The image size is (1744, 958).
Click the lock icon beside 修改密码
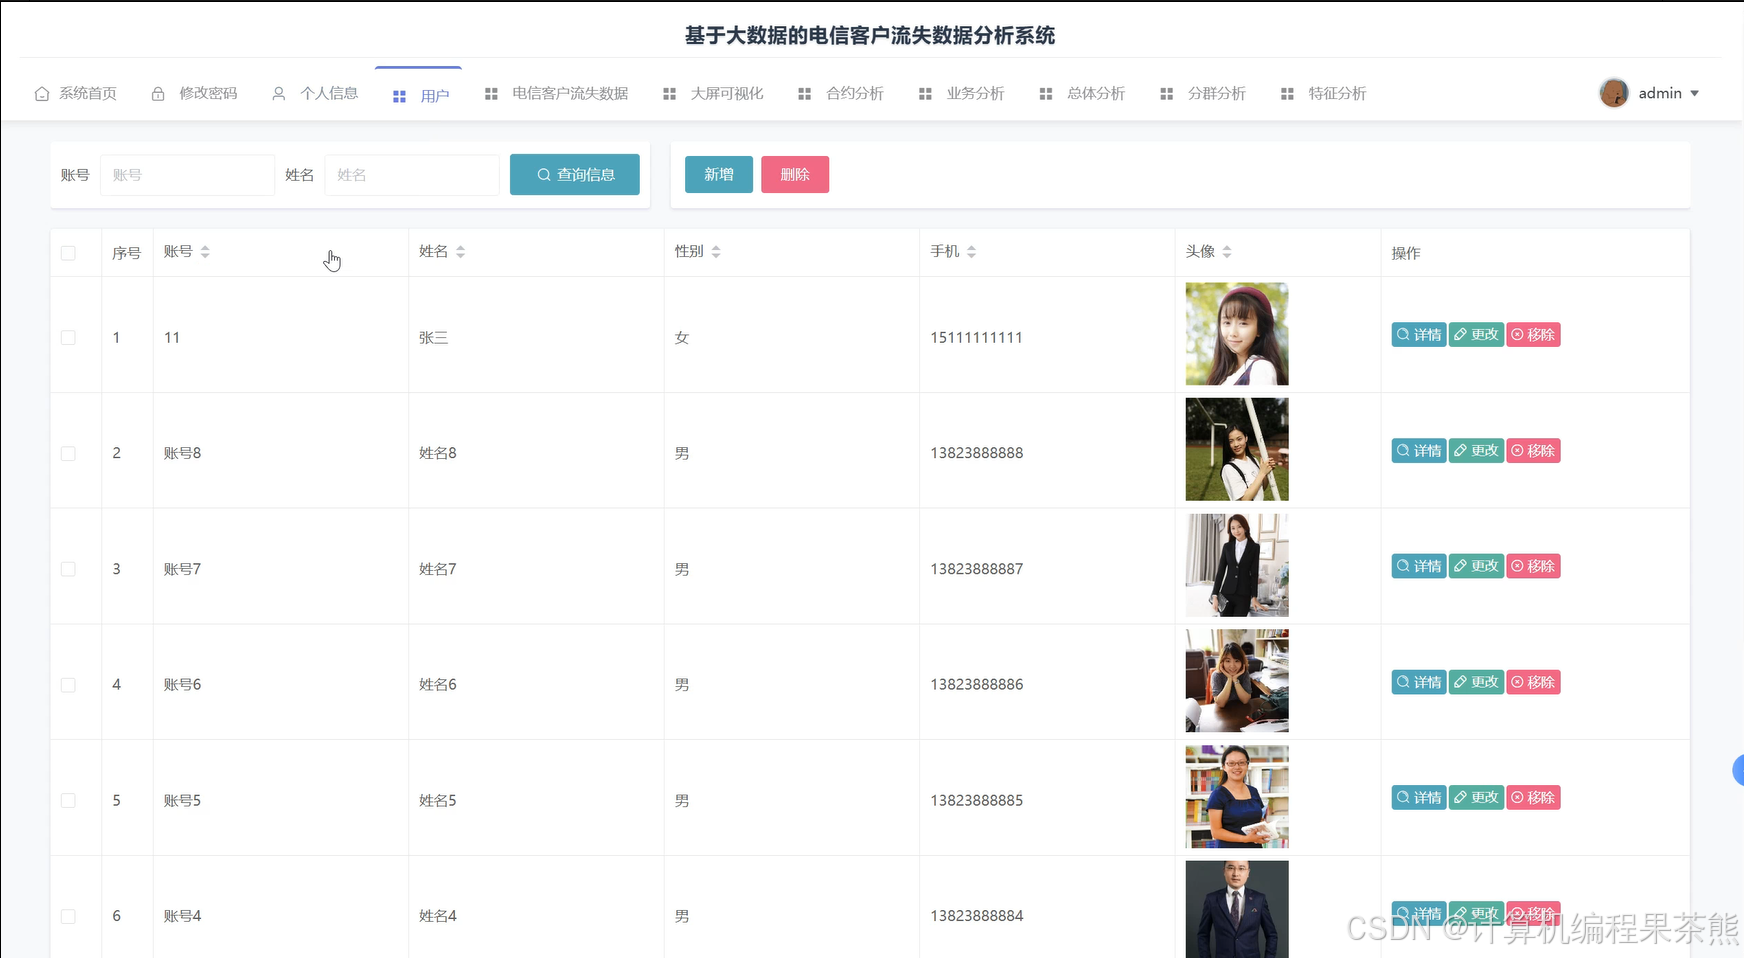pos(158,94)
